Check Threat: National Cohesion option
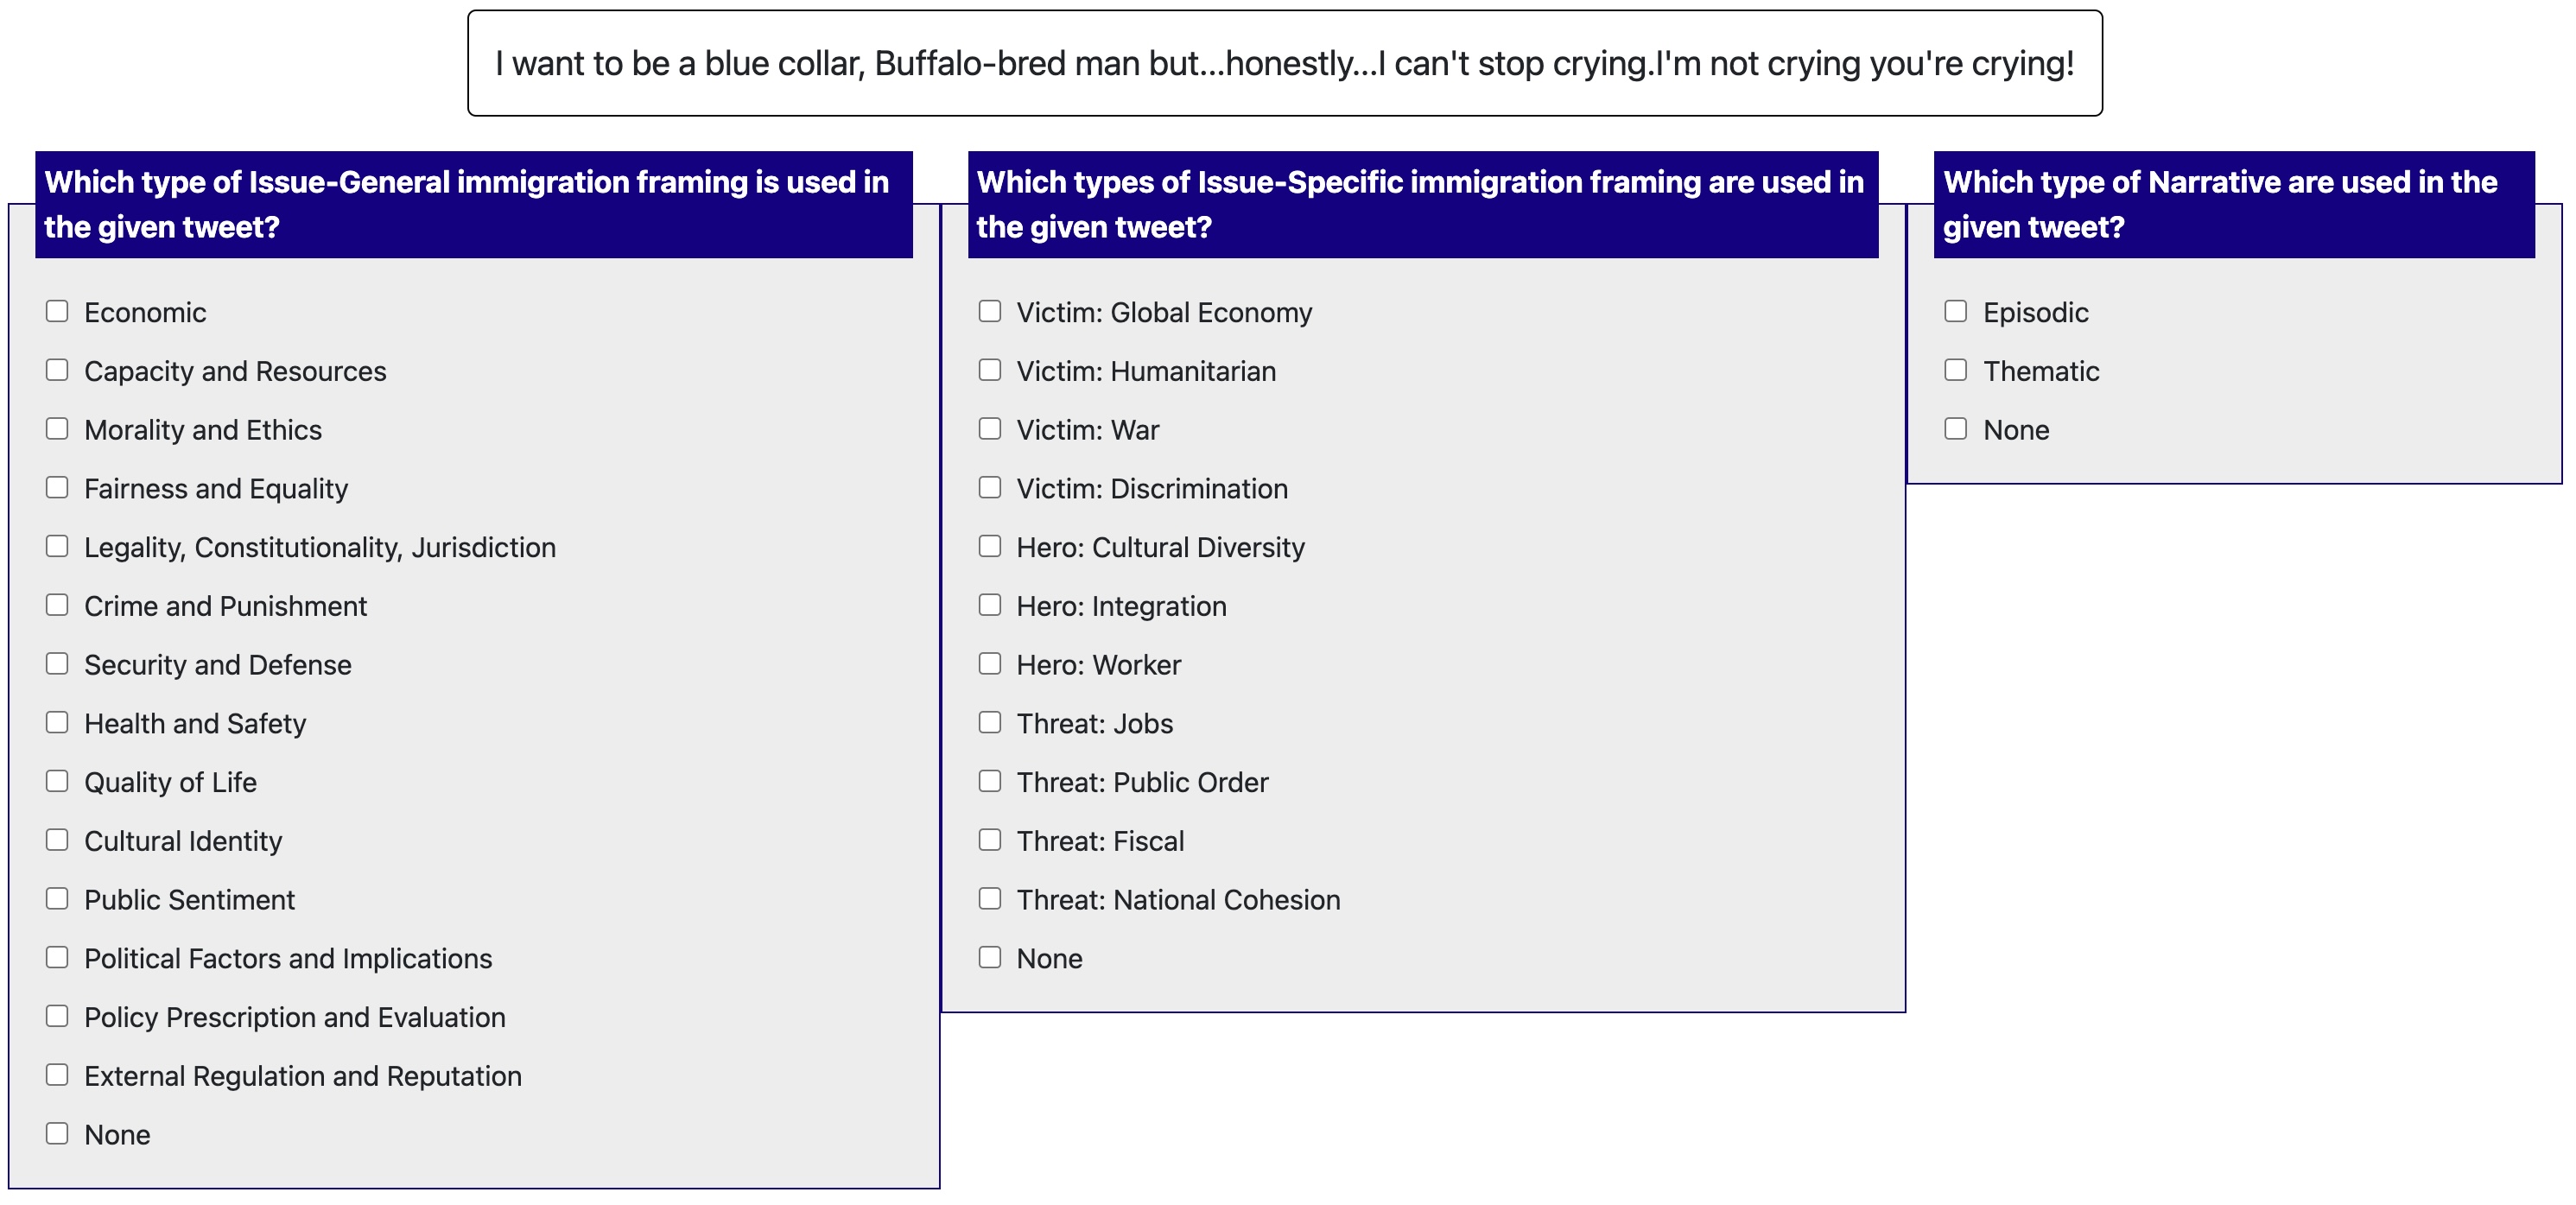The height and width of the screenshot is (1205, 2576). click(990, 899)
